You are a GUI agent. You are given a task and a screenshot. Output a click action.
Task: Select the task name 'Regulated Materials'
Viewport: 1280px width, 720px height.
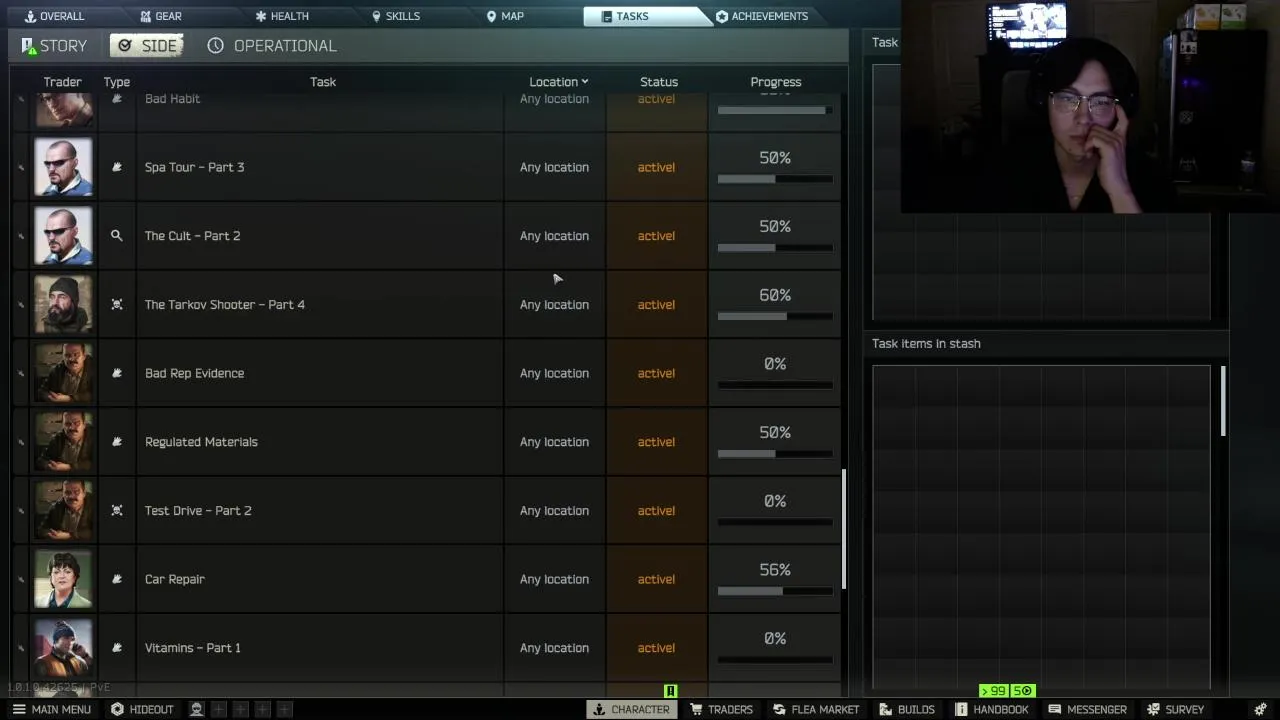click(201, 442)
